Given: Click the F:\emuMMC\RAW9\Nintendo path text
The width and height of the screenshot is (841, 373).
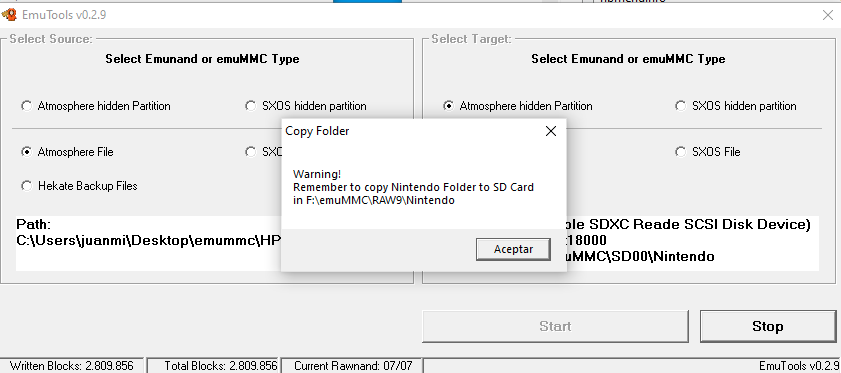Looking at the screenshot, I should (380, 200).
